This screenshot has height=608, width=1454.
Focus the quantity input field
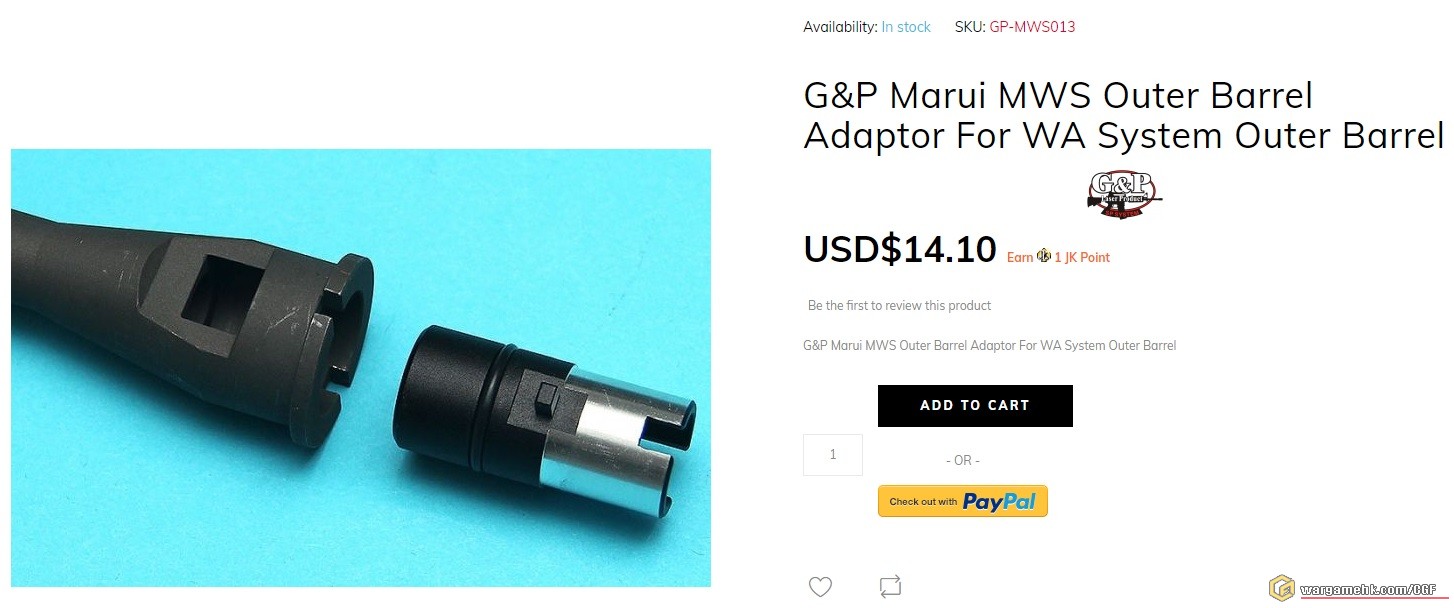[833, 455]
